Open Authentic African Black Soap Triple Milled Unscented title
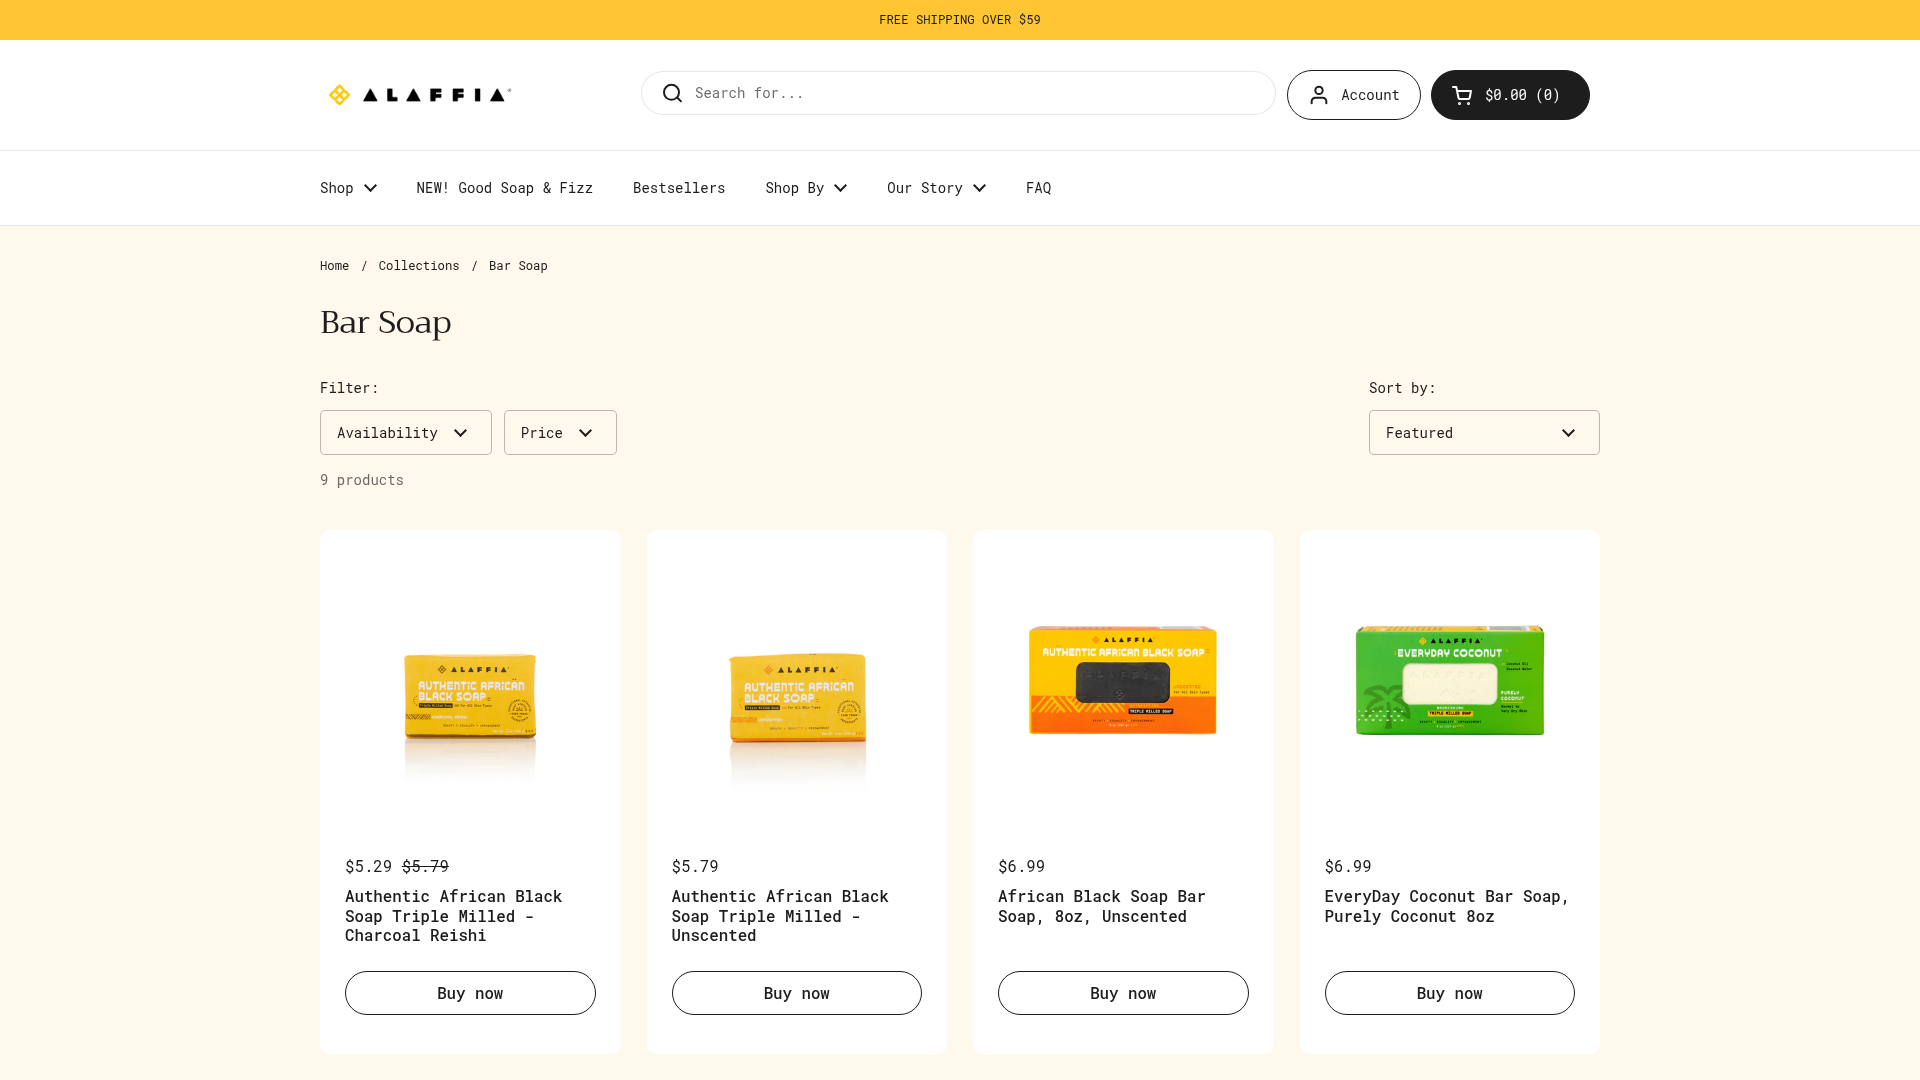This screenshot has height=1080, width=1920. (780, 916)
